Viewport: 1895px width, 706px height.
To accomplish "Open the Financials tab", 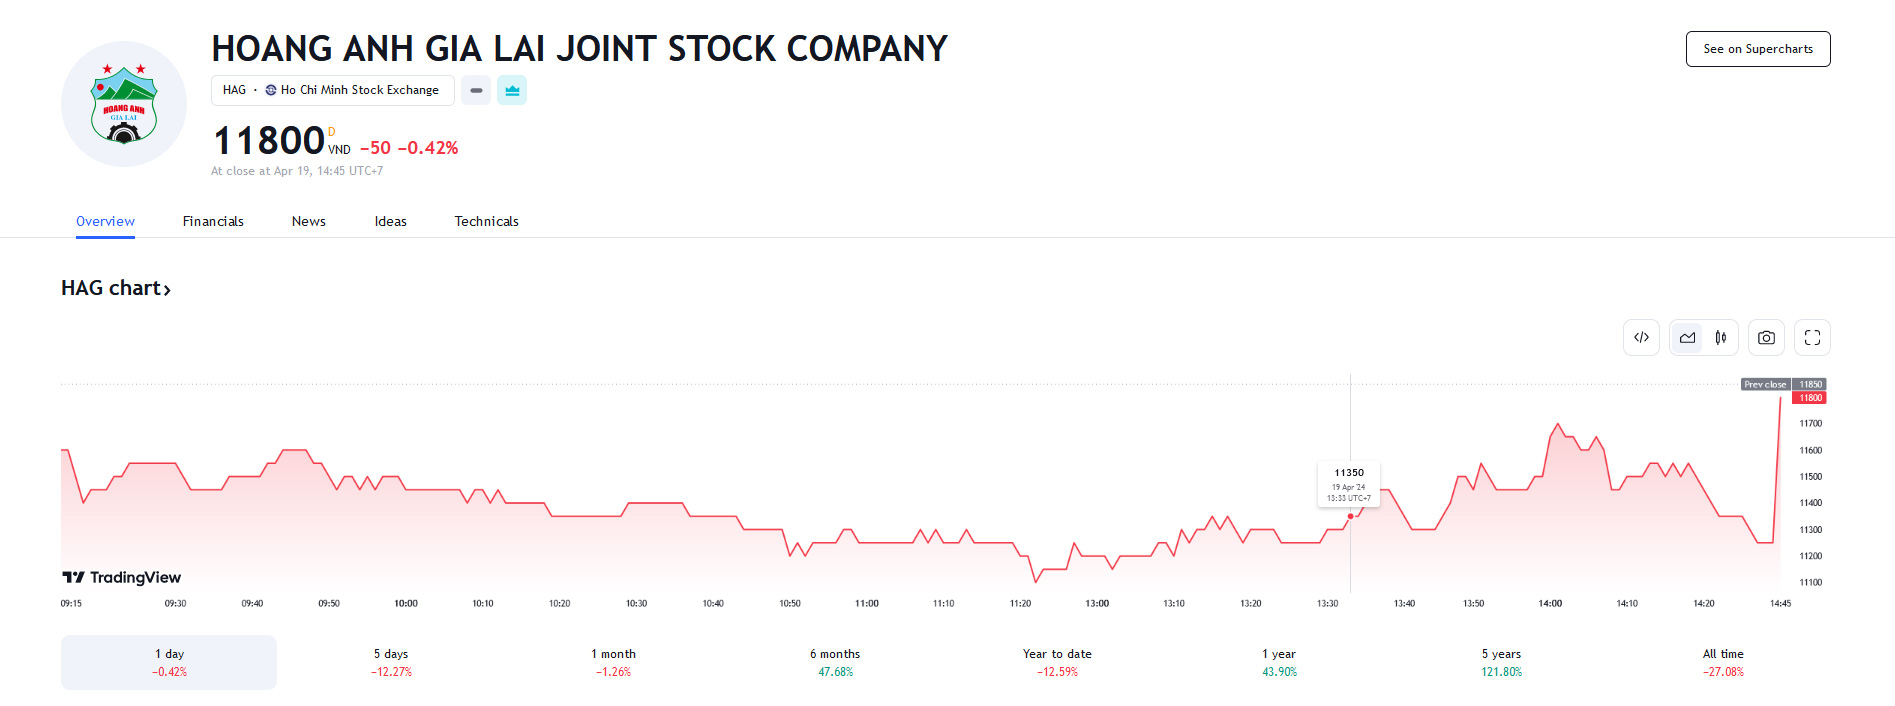I will [x=213, y=221].
